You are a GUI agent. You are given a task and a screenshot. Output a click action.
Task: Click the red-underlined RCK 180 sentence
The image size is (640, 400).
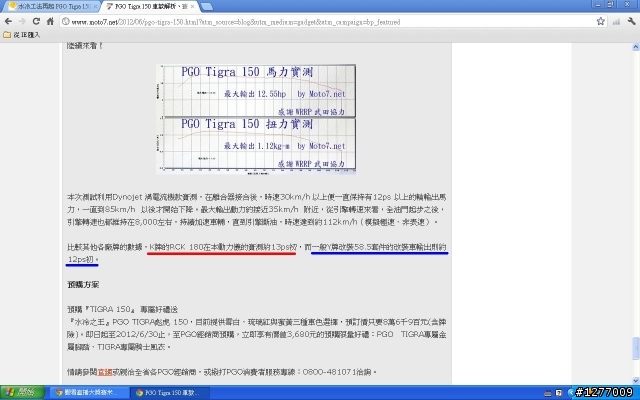(223, 247)
